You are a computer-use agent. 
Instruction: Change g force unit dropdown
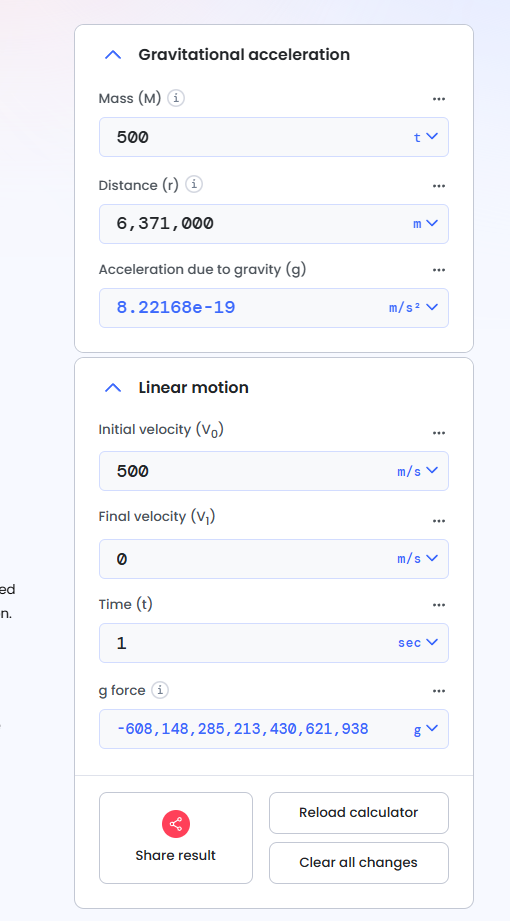(426, 729)
